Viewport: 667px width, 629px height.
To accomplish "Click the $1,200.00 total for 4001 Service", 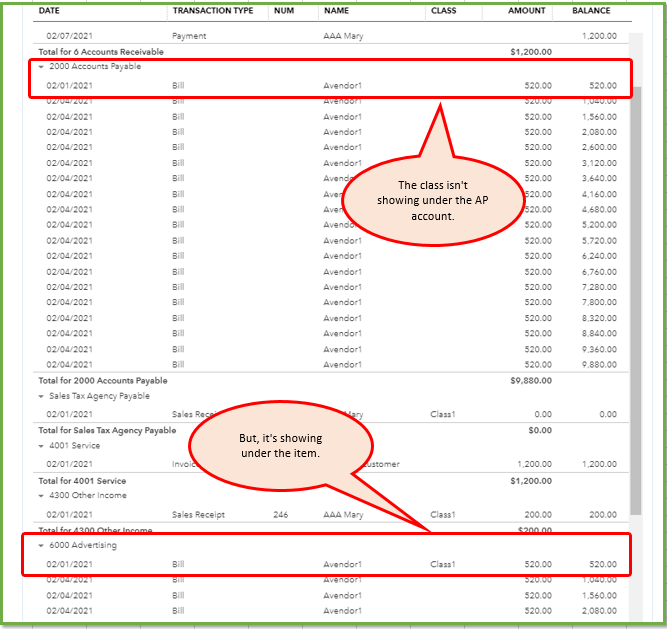I will [x=531, y=481].
